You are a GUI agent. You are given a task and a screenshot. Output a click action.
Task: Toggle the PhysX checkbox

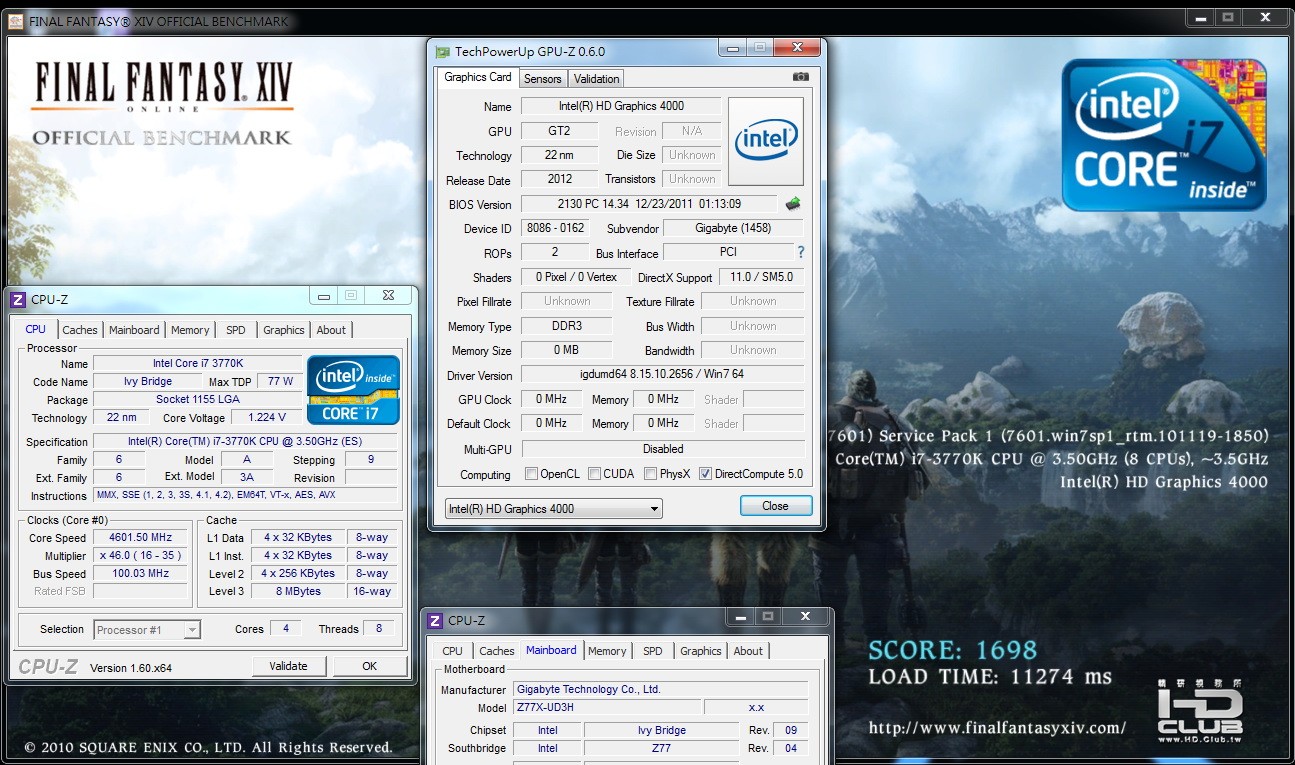pyautogui.click(x=650, y=474)
